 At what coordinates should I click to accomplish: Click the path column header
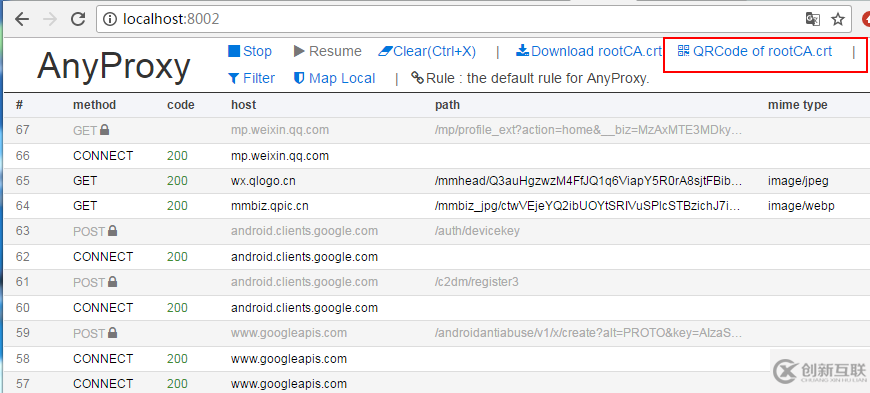click(x=447, y=105)
